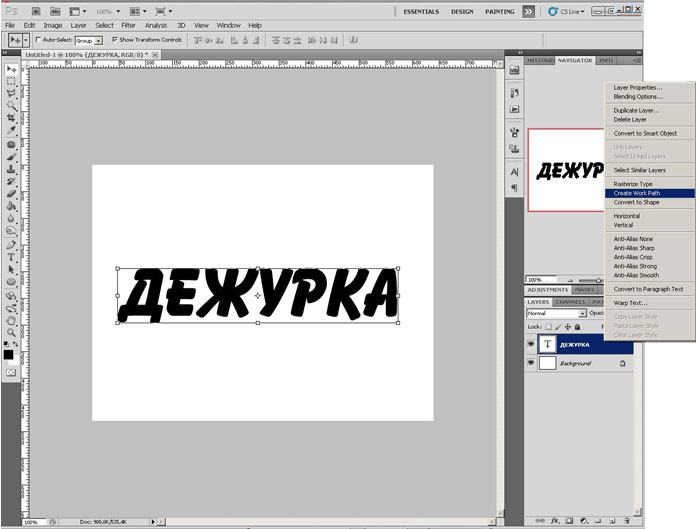Choose the Zoom tool in the toolbox
The width and height of the screenshot is (696, 529).
(11, 333)
